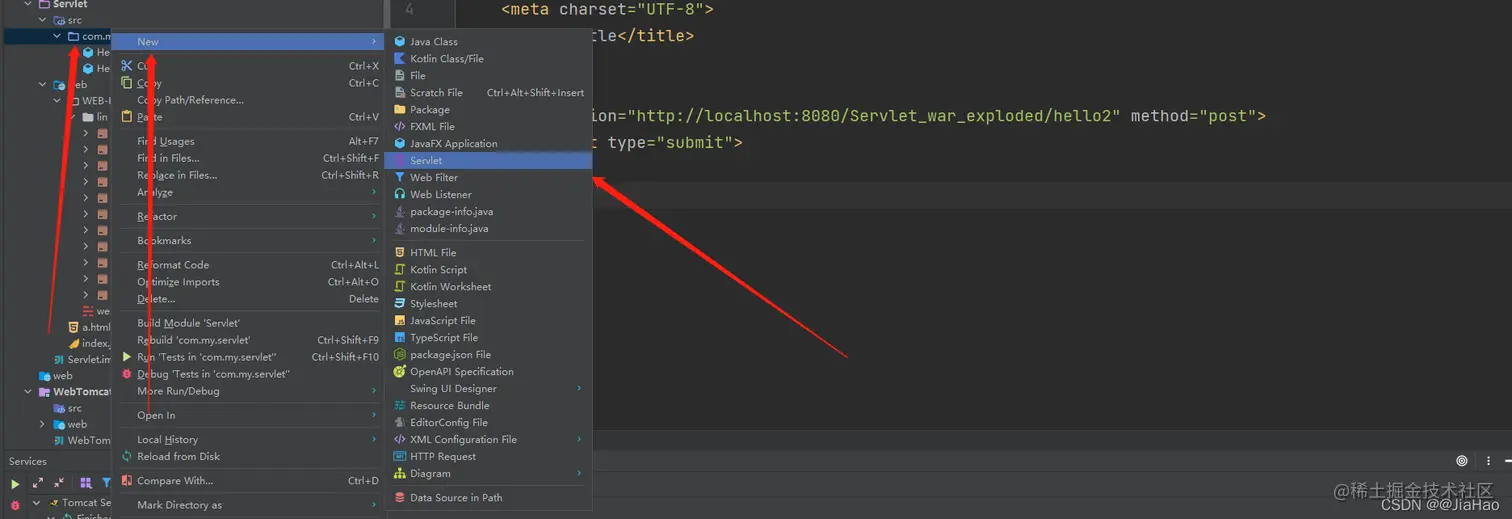Viewport: 1512px width, 519px height.
Task: Click the HTTP Request icon
Action: pos(400,457)
